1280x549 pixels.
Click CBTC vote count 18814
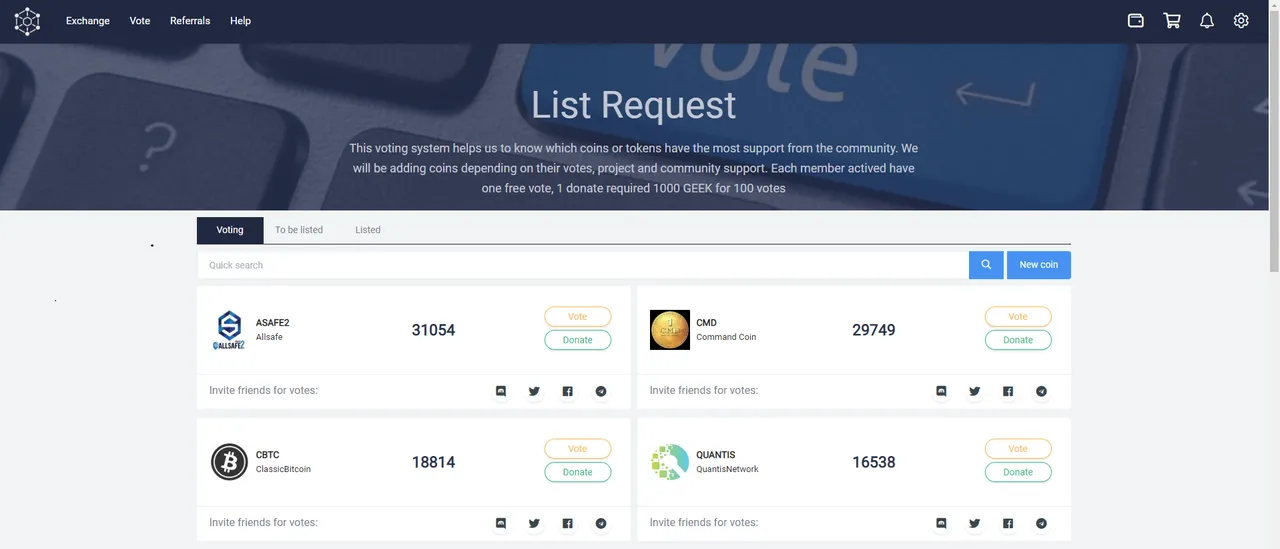pyautogui.click(x=433, y=462)
